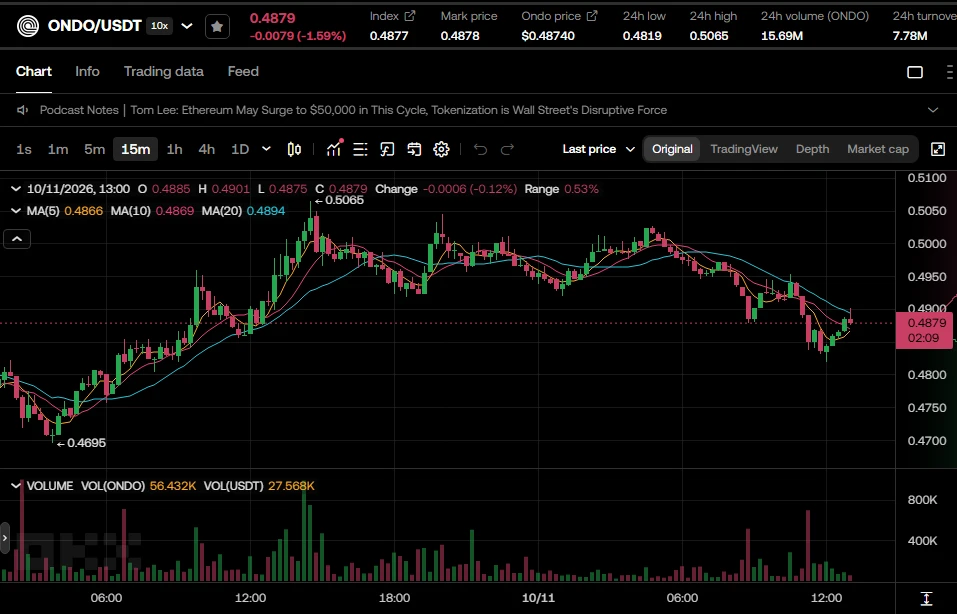This screenshot has width=957, height=614.
Task: Click the layout rectangle icon near Feed
Action: [x=915, y=72]
